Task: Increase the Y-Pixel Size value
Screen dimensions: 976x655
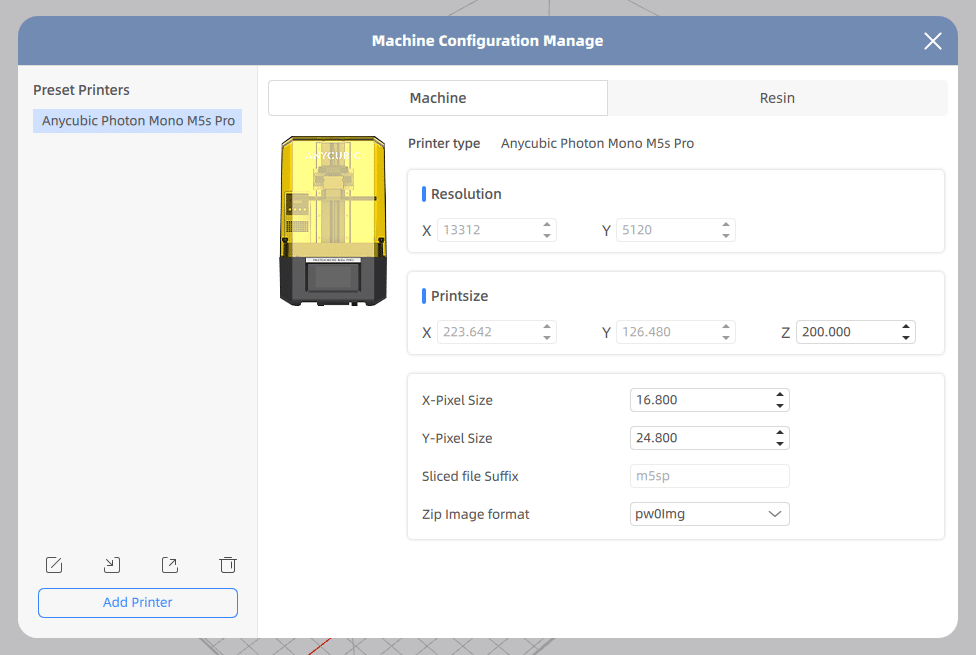Action: pos(780,433)
